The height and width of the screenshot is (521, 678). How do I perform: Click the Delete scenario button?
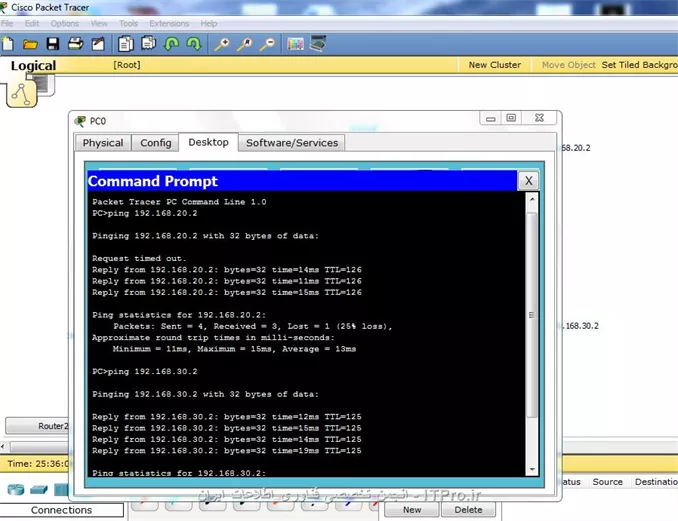pyautogui.click(x=468, y=510)
